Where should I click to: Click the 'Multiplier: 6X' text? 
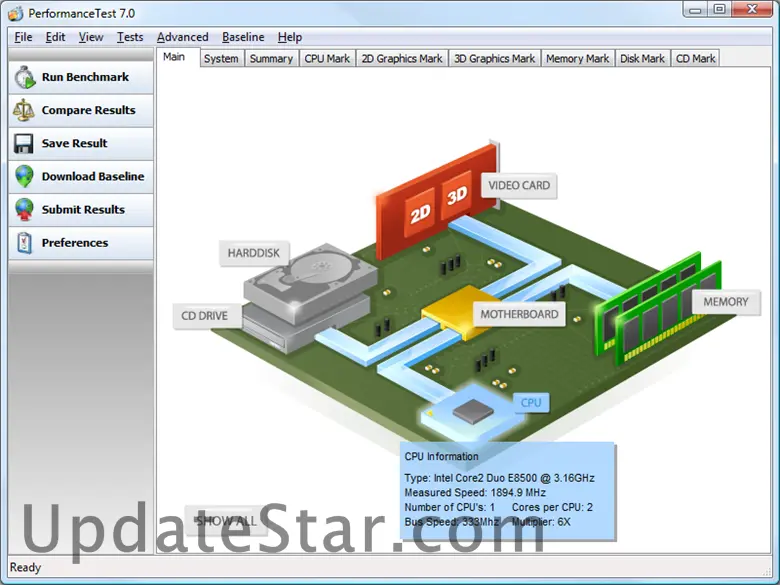(x=541, y=522)
